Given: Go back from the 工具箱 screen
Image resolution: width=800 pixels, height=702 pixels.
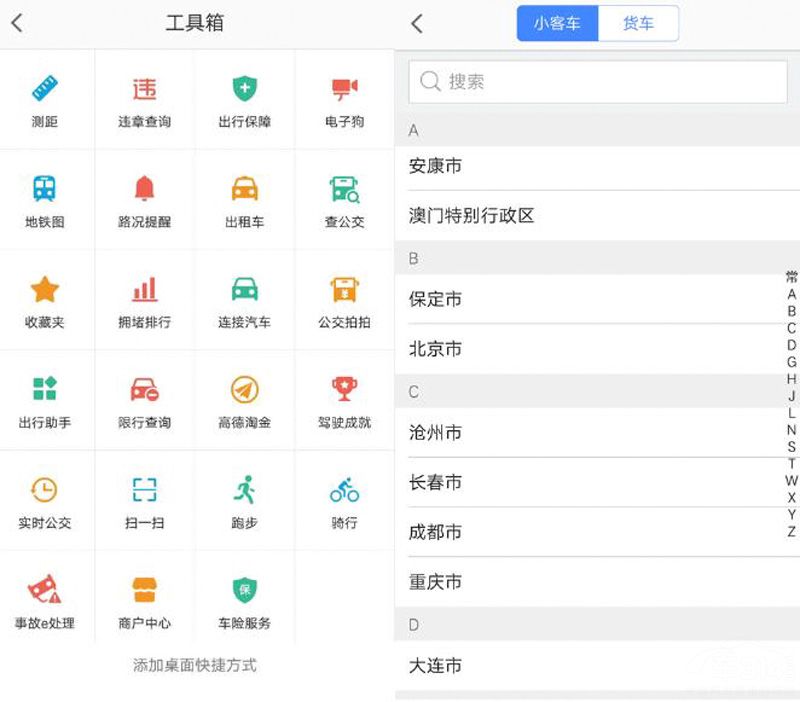Looking at the screenshot, I should (x=17, y=23).
